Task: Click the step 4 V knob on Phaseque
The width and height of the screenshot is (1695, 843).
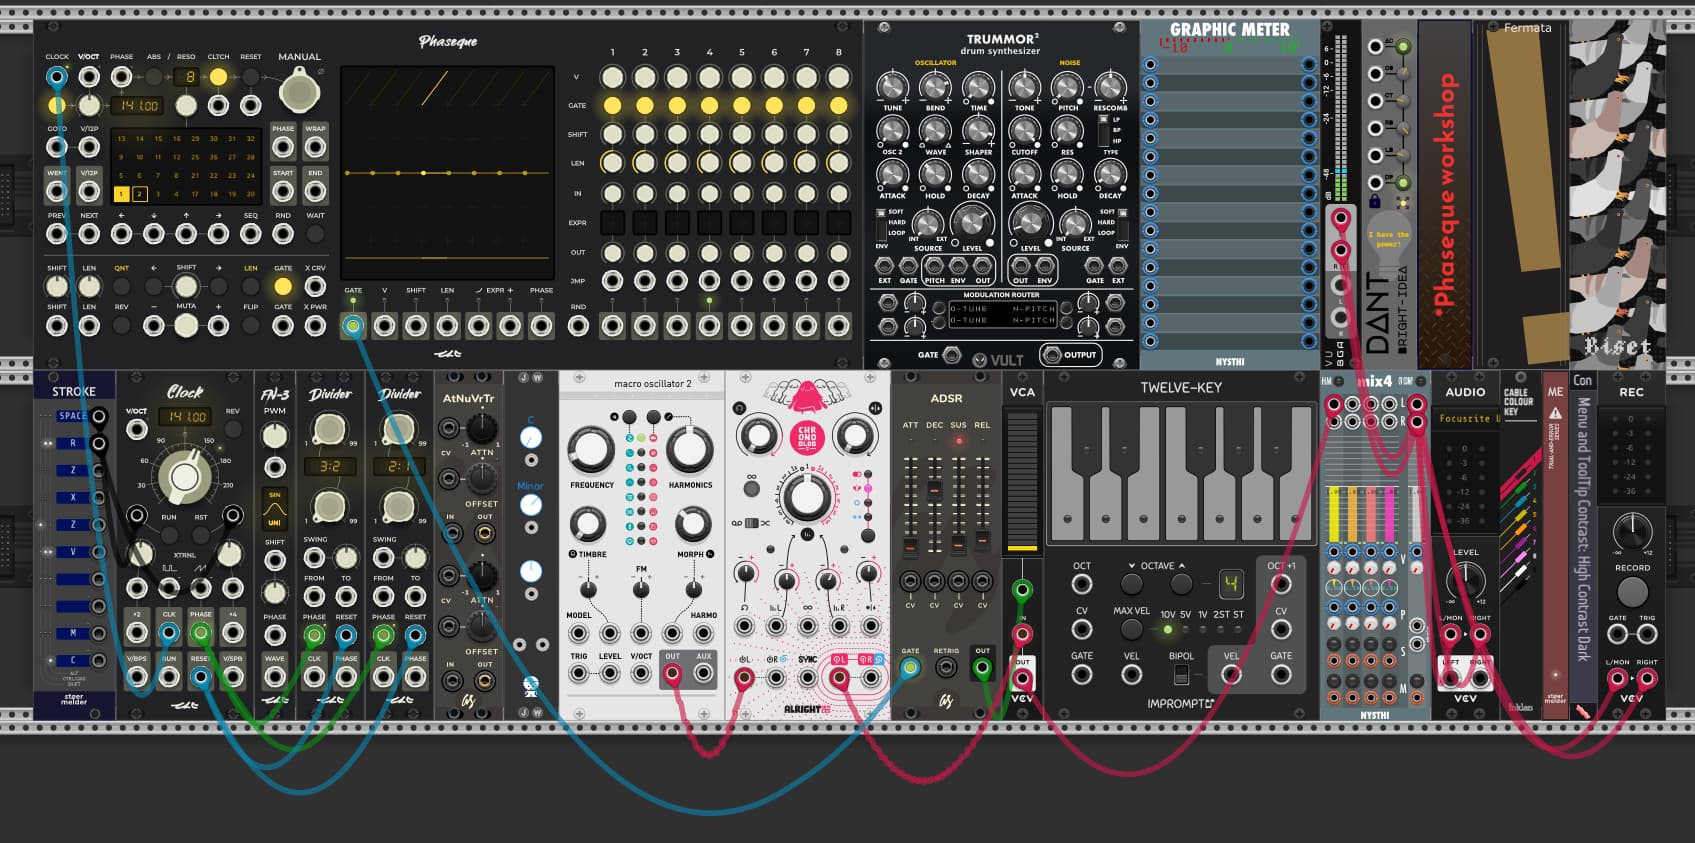Action: pos(709,77)
